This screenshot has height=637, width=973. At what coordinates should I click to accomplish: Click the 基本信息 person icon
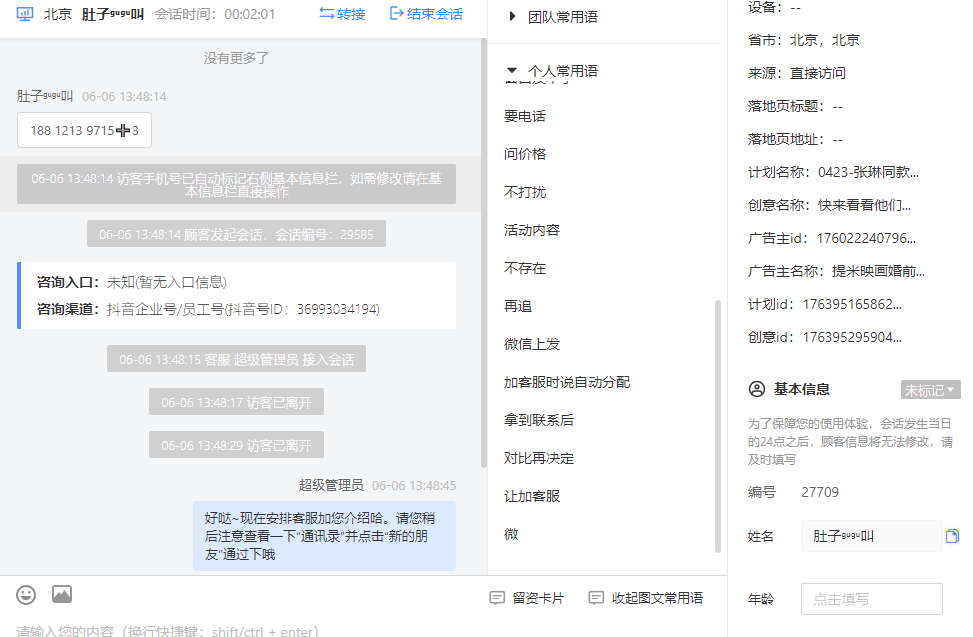coord(757,390)
